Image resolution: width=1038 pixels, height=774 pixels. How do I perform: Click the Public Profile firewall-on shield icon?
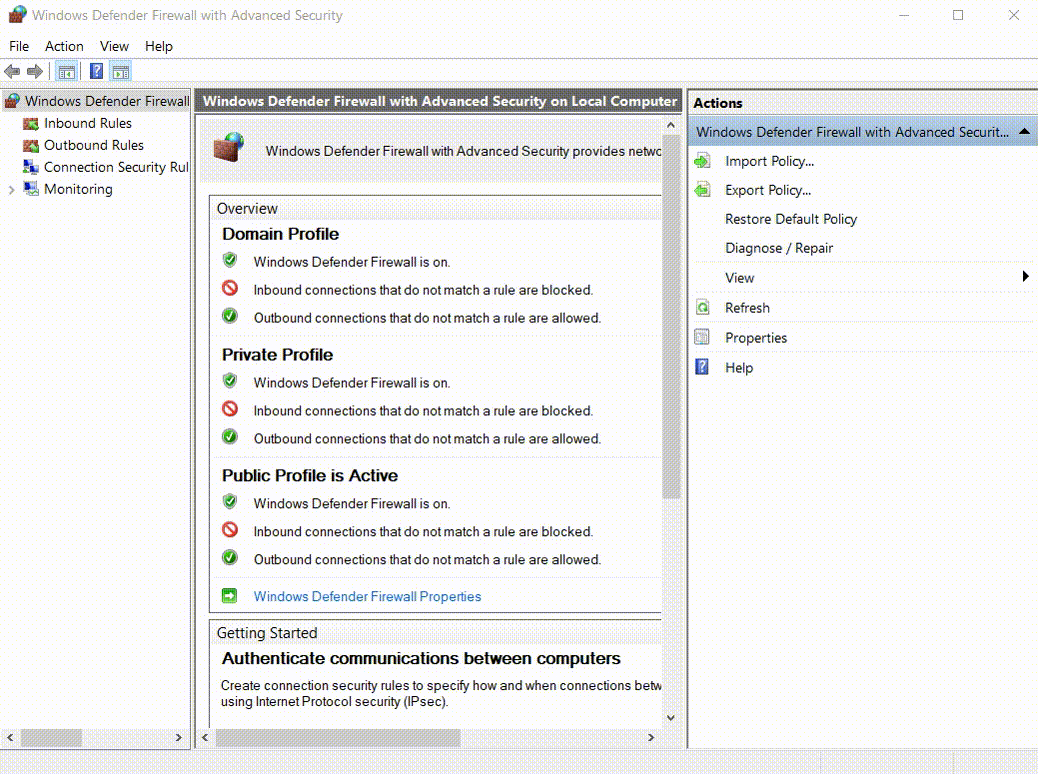click(230, 501)
